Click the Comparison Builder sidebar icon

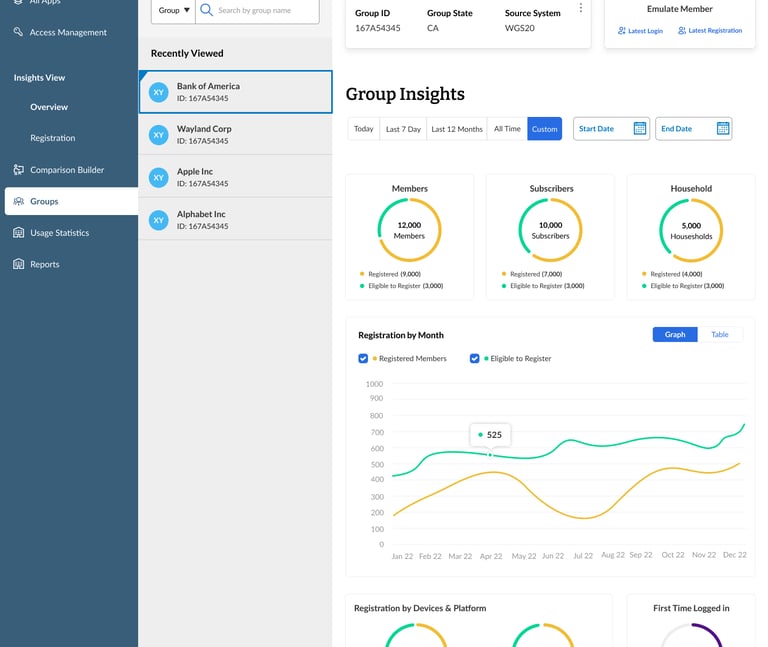[19, 169]
